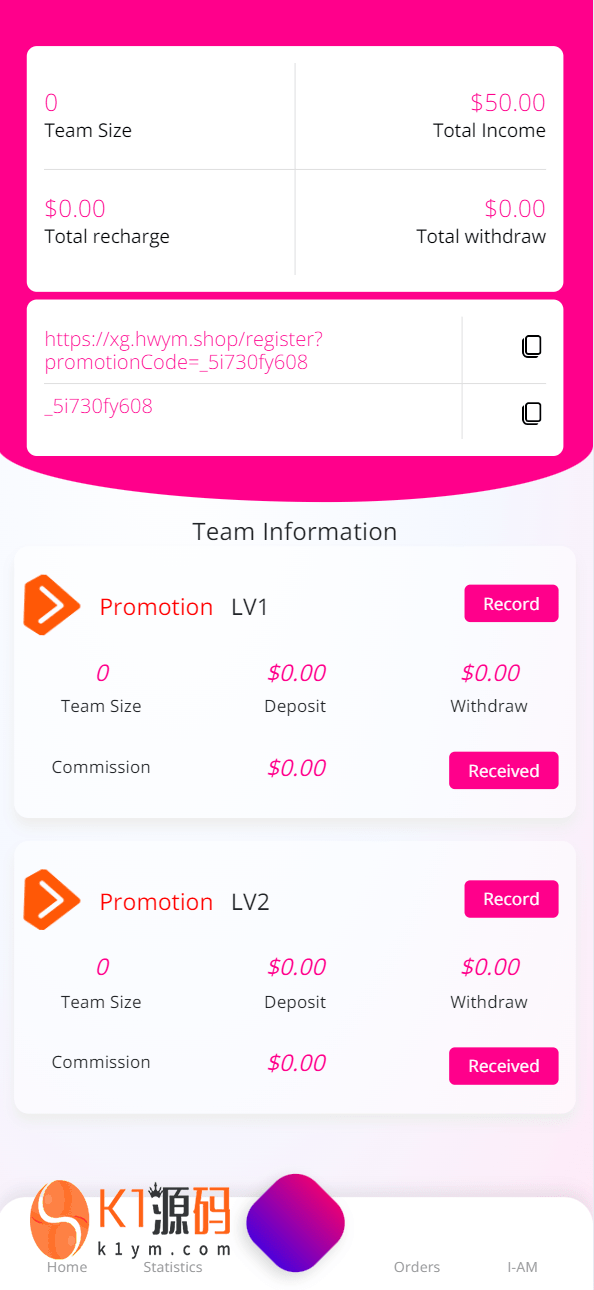Viewport: 594px width, 1290px height.
Task: Copy the promotion code _5i730fy608 icon
Action: [532, 413]
